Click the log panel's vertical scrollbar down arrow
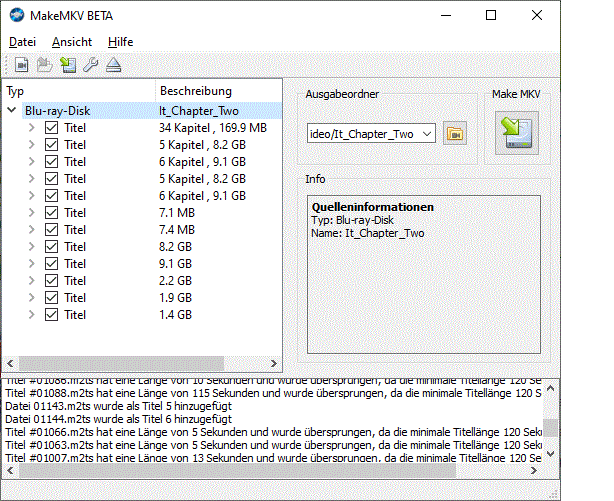This screenshot has width=614, height=501. (551, 453)
